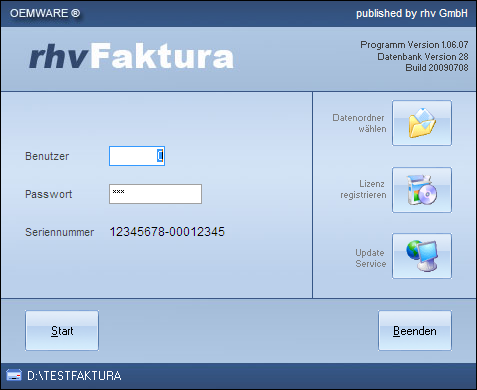Image resolution: width=477 pixels, height=390 pixels.
Task: Click the Lizenz registrieren label text
Action: (363, 189)
